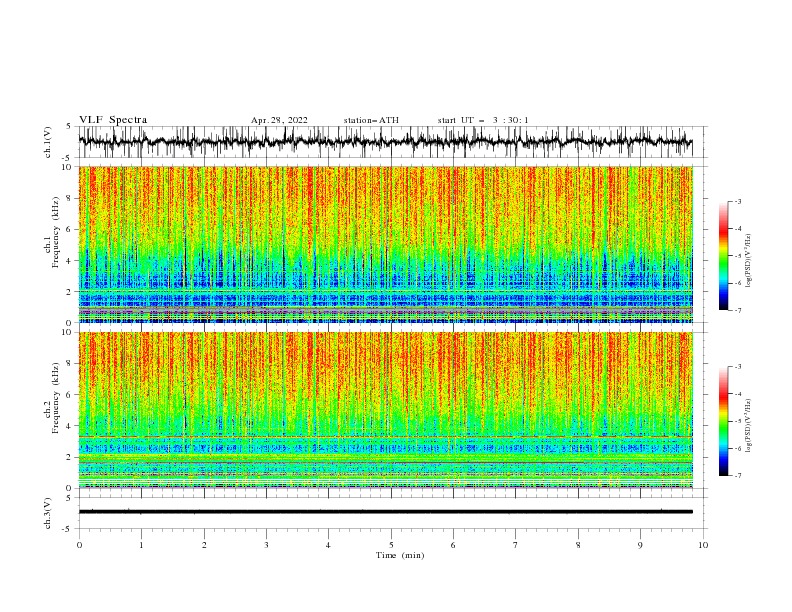Click the "ch.1(V)" waveform axis label
The image size is (792, 612).
tap(48, 142)
